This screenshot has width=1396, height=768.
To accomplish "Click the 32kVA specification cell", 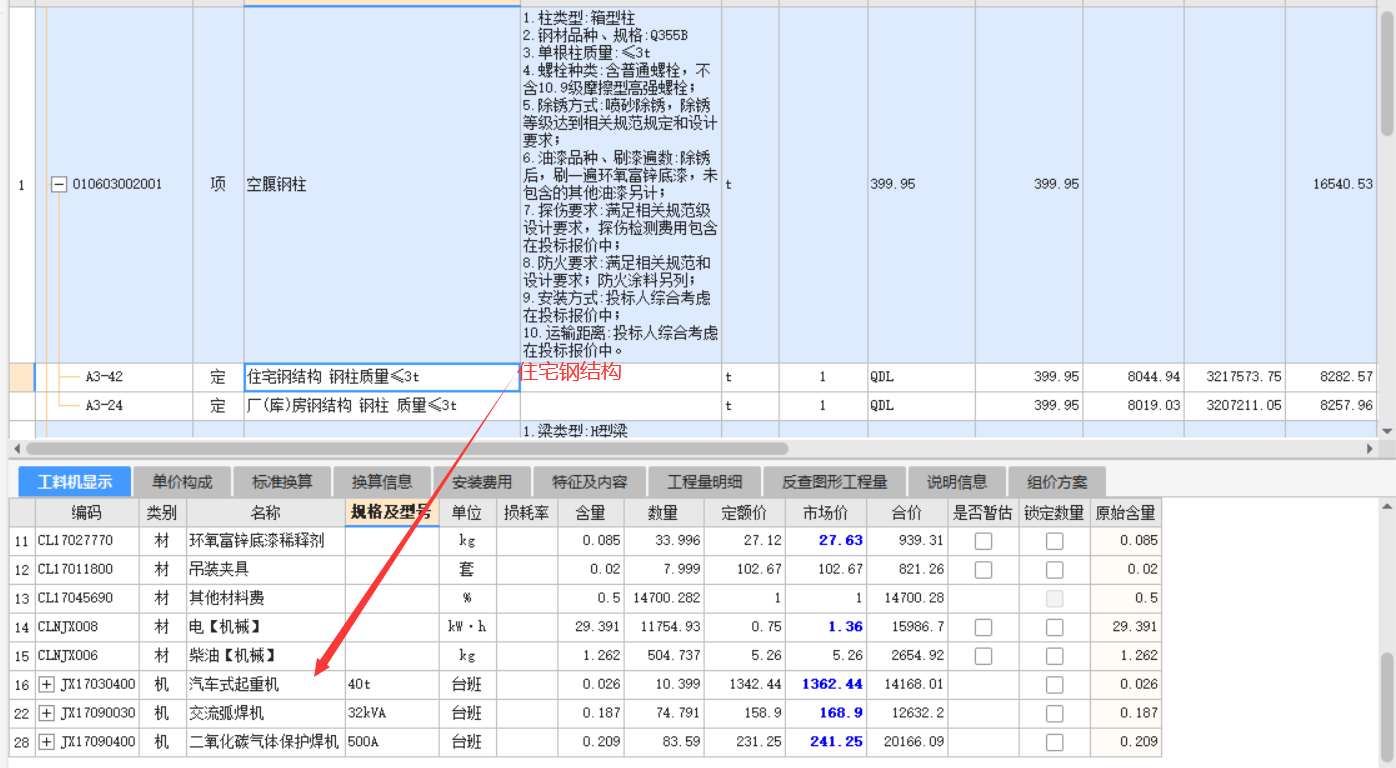I will (392, 714).
